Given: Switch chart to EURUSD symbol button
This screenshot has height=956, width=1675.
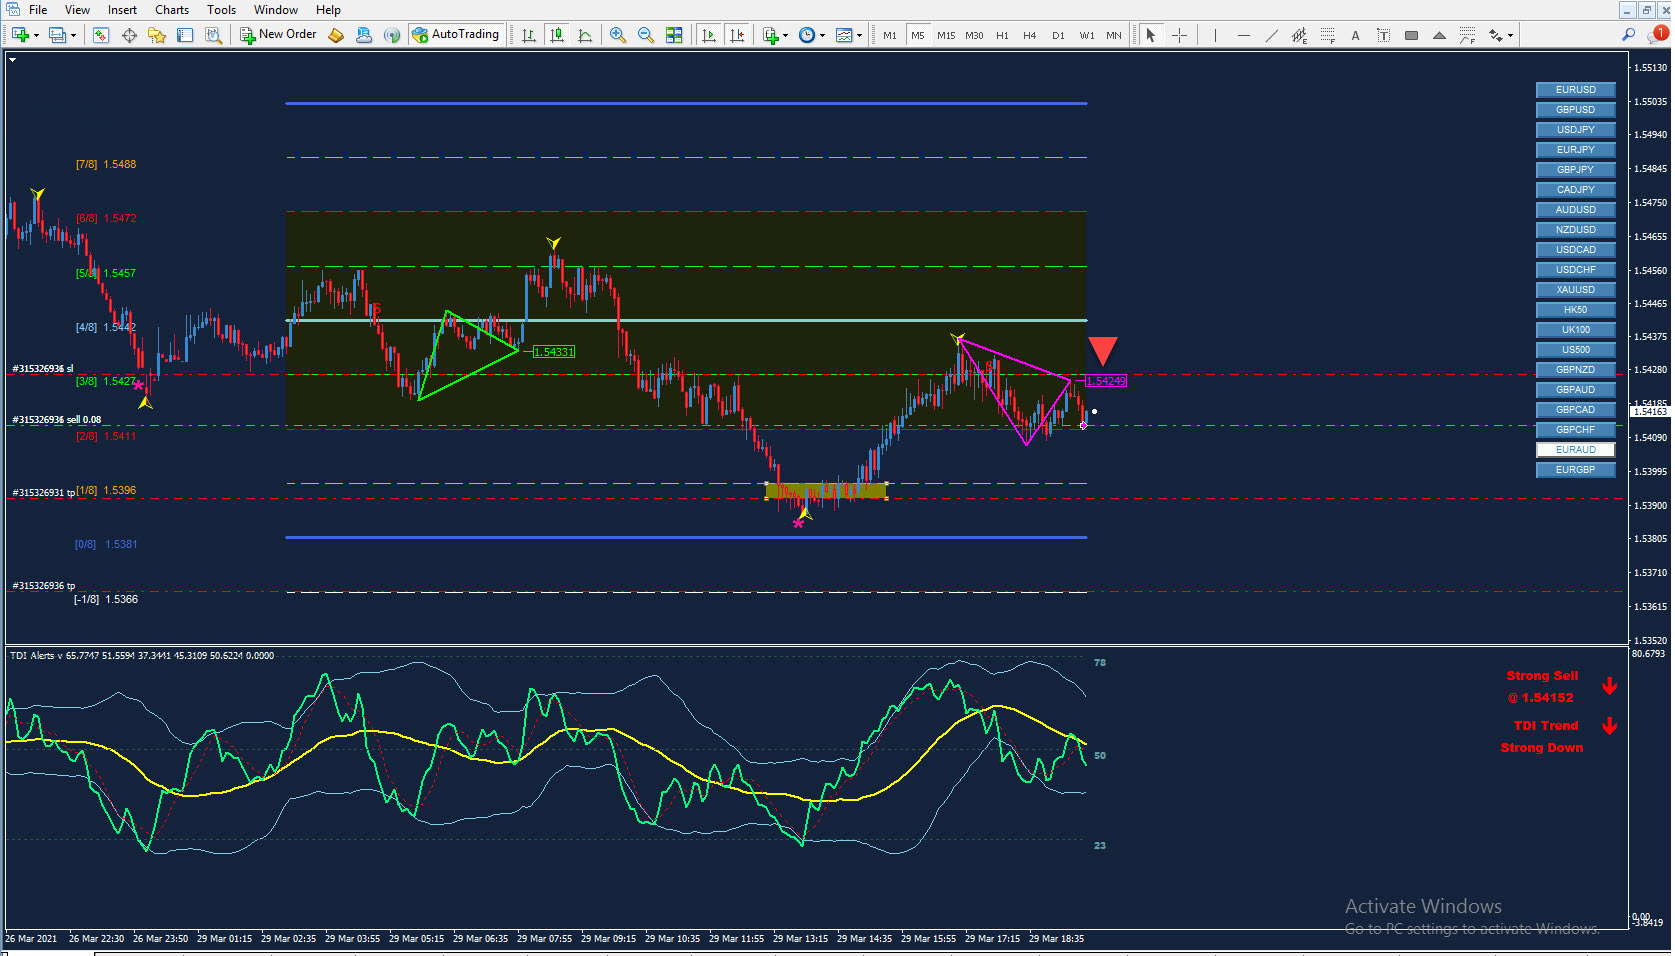Looking at the screenshot, I should click(1575, 90).
